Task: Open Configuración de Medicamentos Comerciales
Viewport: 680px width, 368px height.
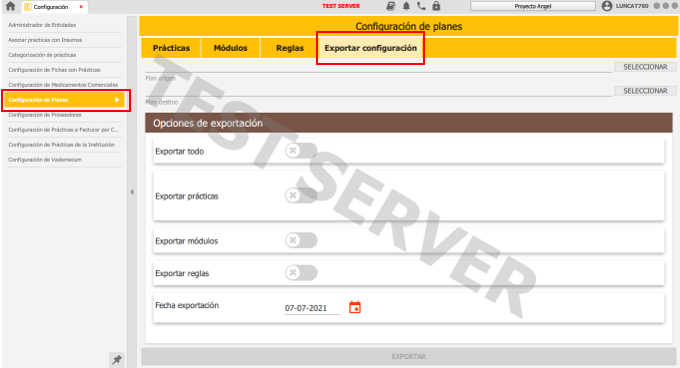Action: pos(64,85)
